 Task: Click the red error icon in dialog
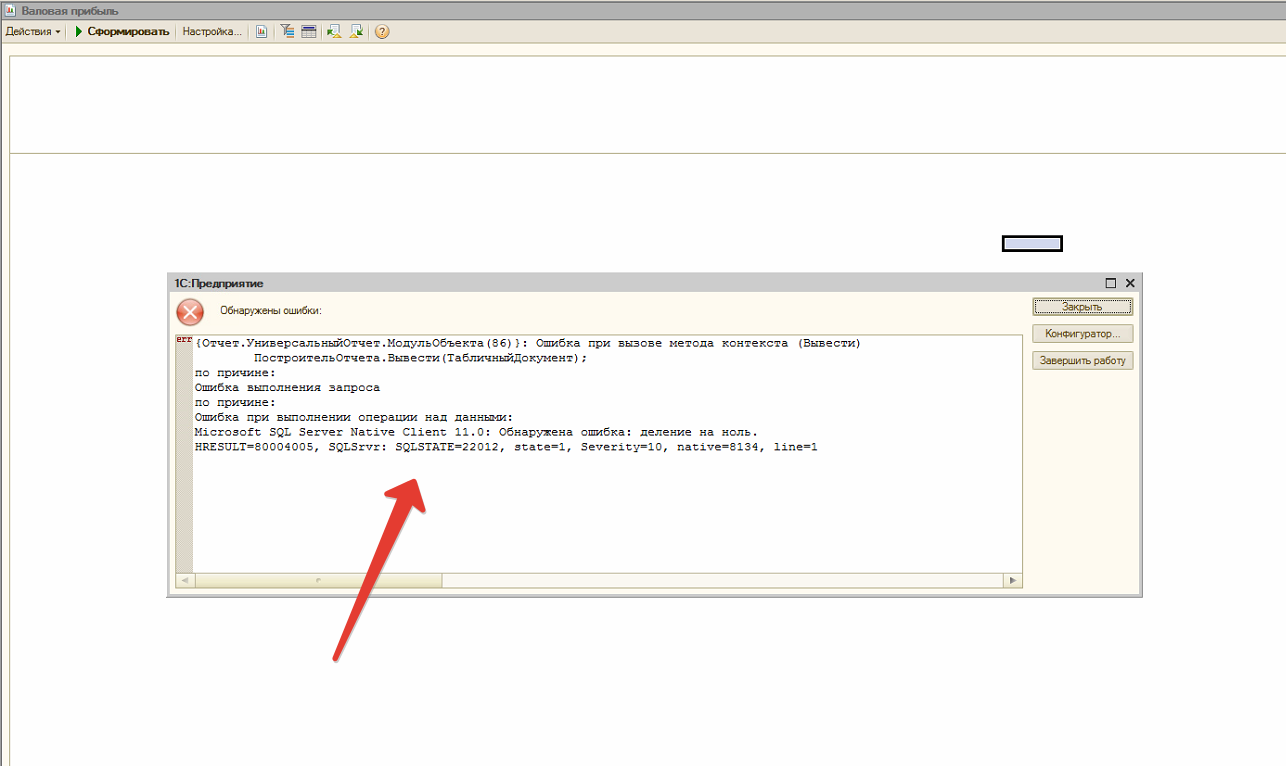[190, 312]
